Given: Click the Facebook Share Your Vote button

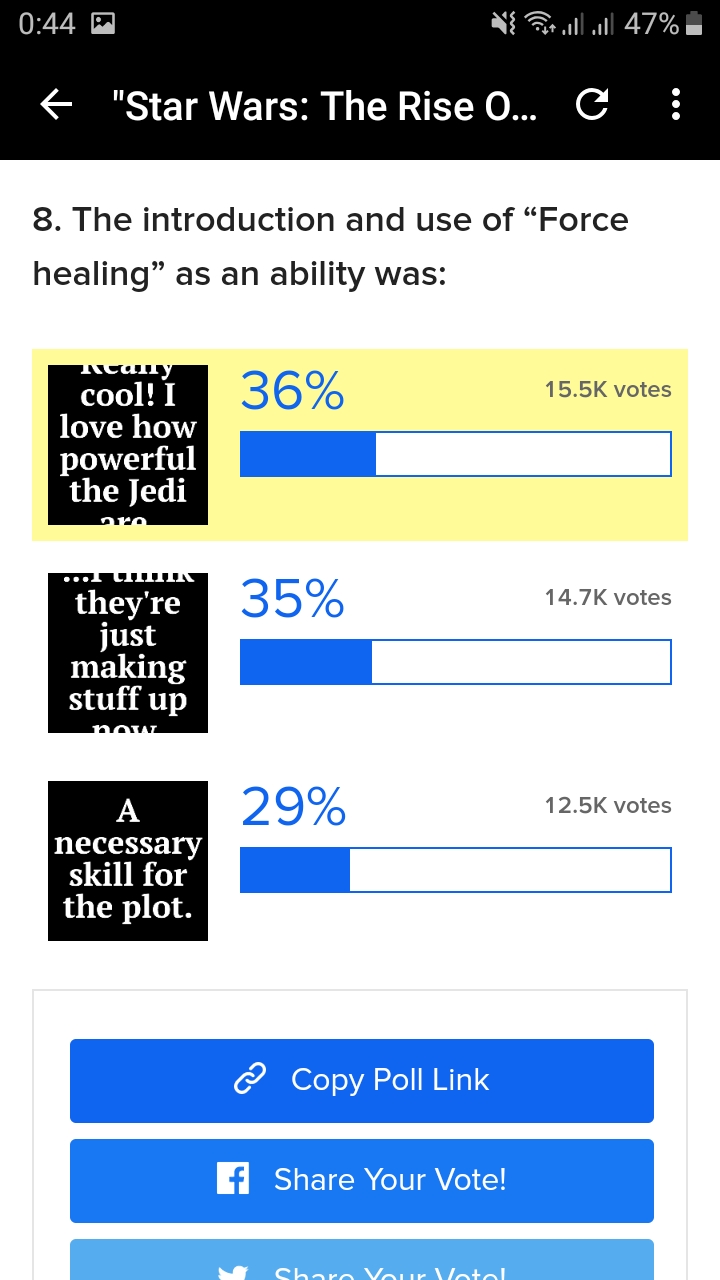Looking at the screenshot, I should [362, 1181].
